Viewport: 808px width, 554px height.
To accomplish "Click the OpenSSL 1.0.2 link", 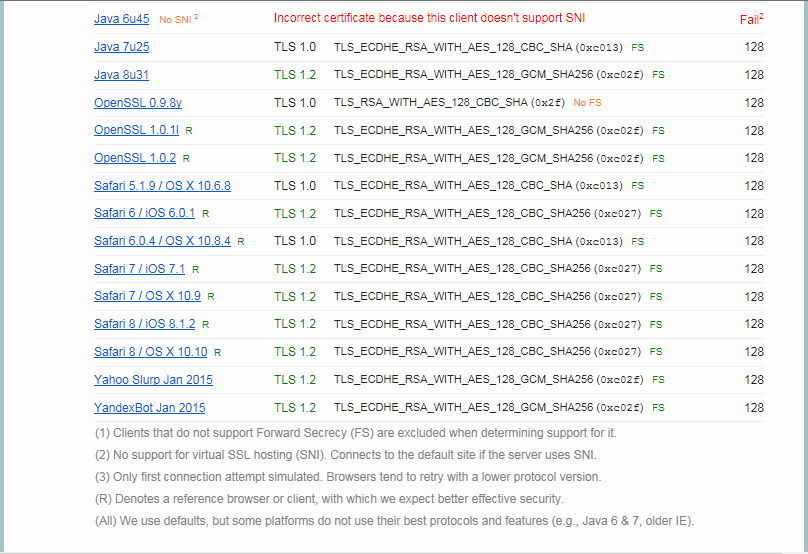I will click(x=135, y=158).
